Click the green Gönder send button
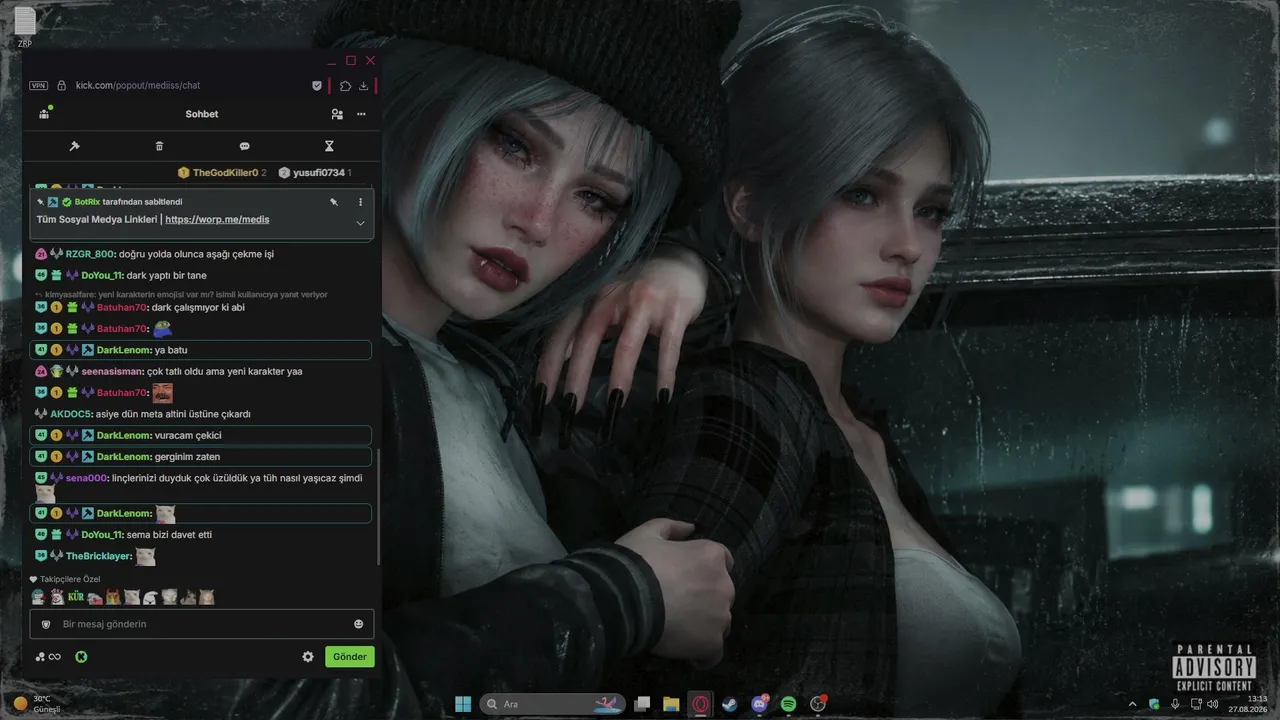This screenshot has width=1280, height=720. [x=350, y=657]
